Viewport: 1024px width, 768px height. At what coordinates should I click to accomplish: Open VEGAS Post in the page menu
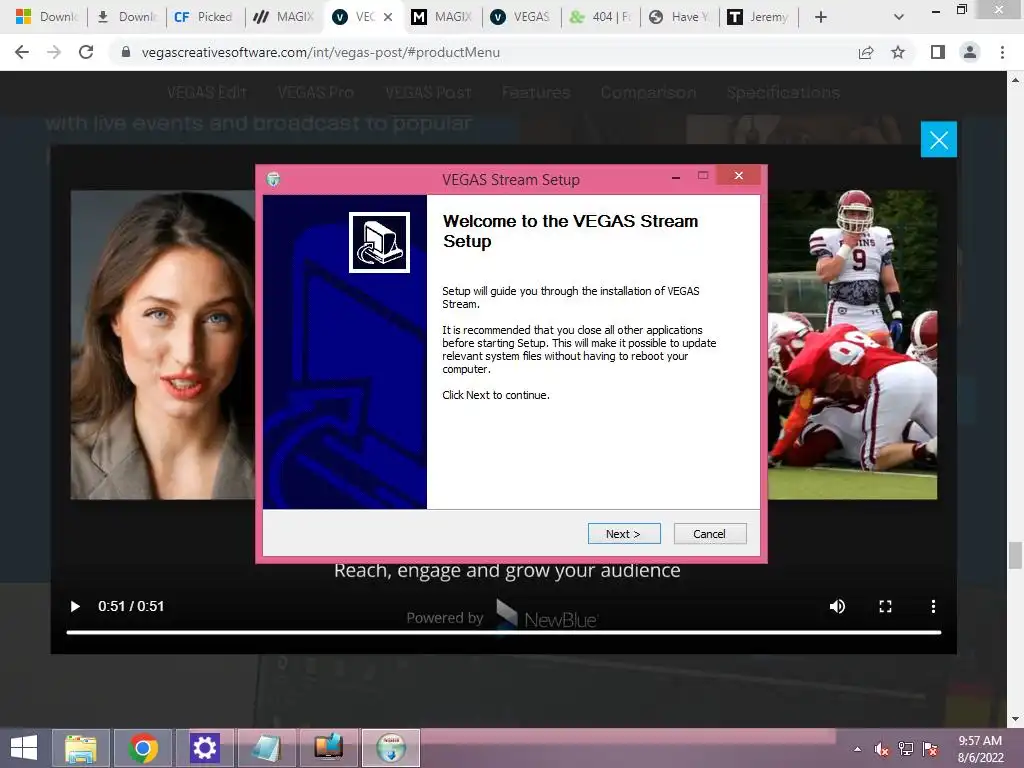[x=428, y=93]
